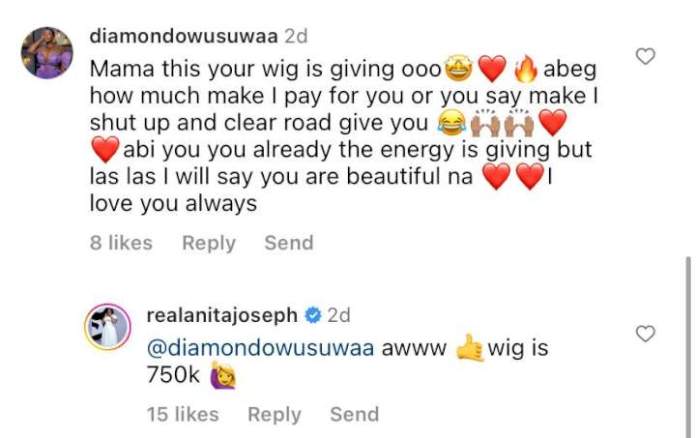Click the thumbs up emoji in reply
The width and height of the screenshot is (696, 438).
point(469,348)
